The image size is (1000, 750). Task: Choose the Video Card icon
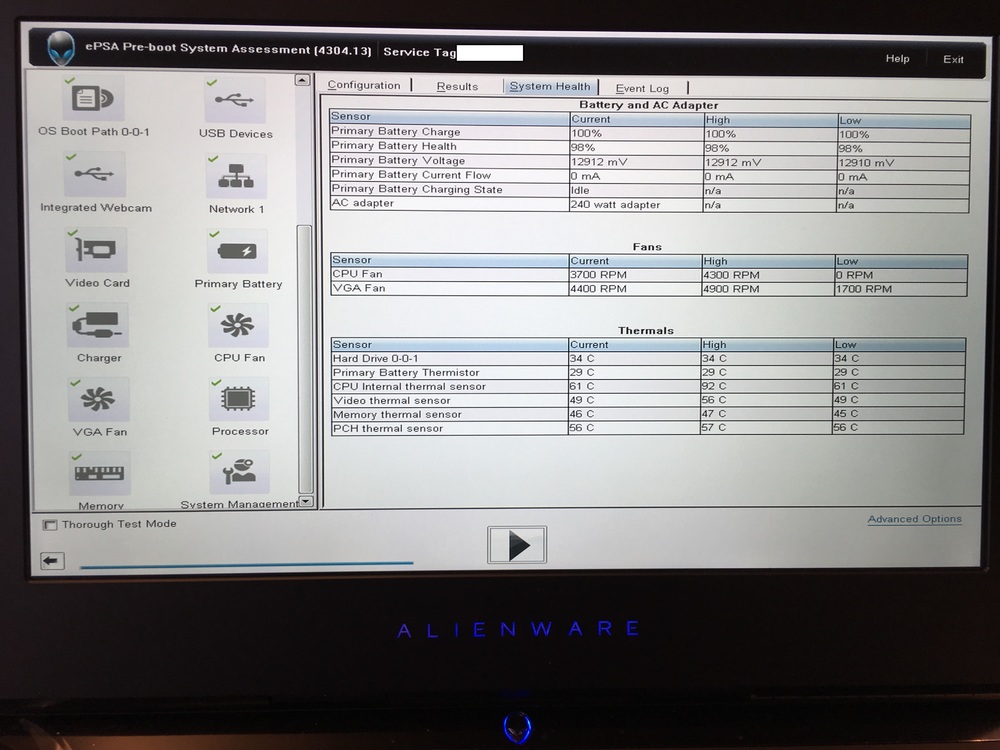coord(97,250)
